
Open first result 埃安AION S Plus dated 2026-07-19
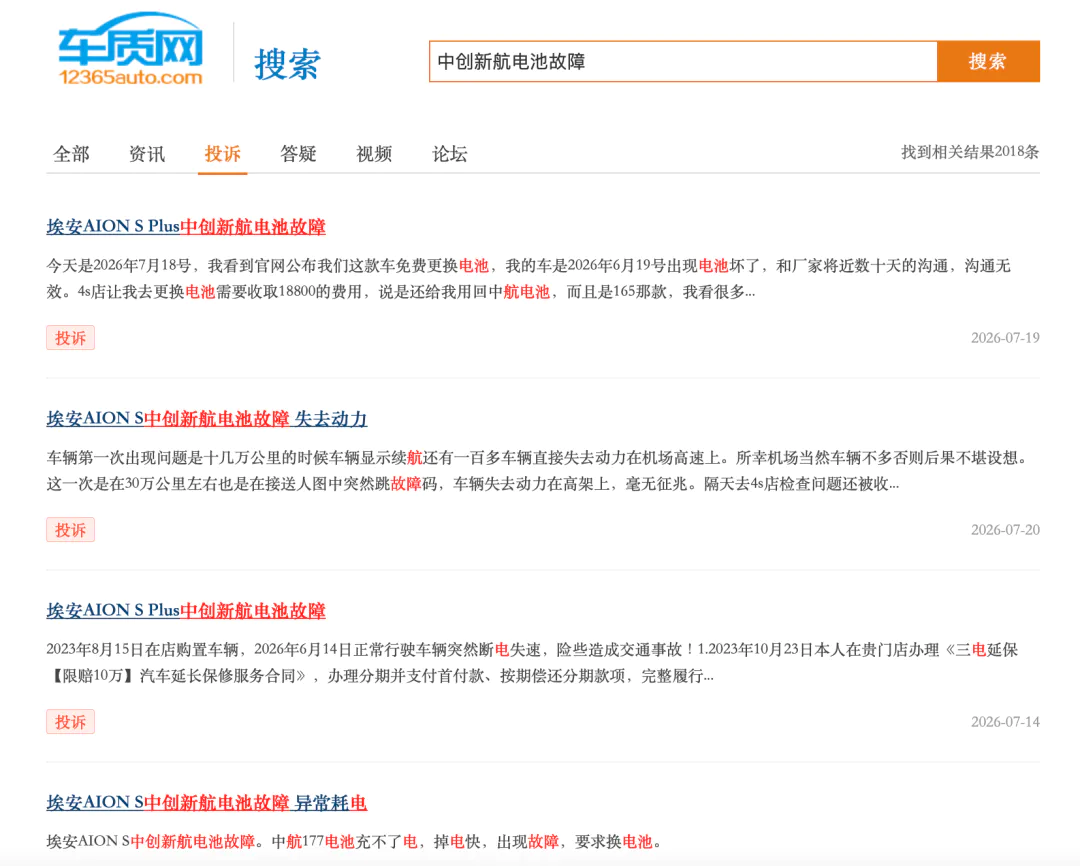pyautogui.click(x=186, y=227)
